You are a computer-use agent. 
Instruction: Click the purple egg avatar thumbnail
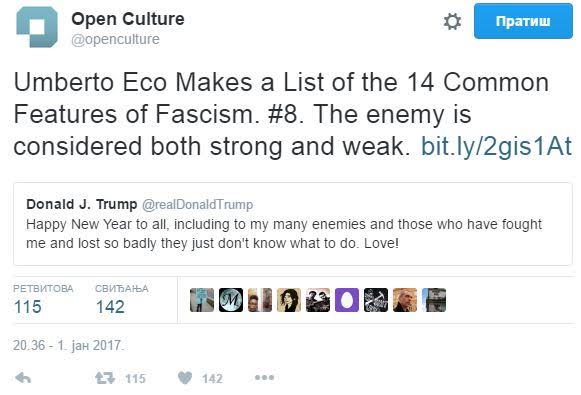click(x=347, y=300)
